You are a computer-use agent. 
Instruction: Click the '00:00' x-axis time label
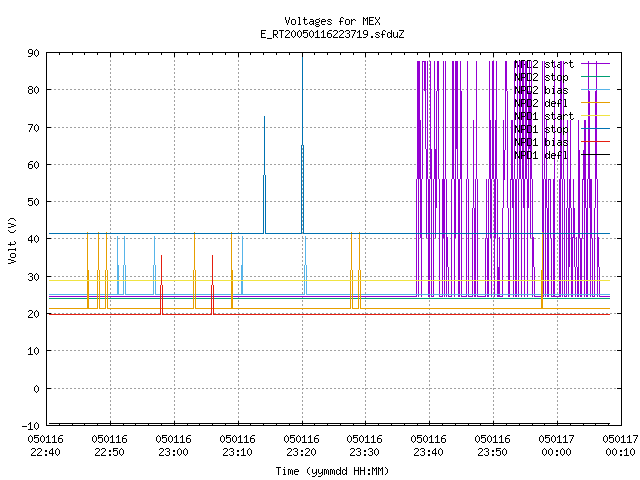(557, 453)
